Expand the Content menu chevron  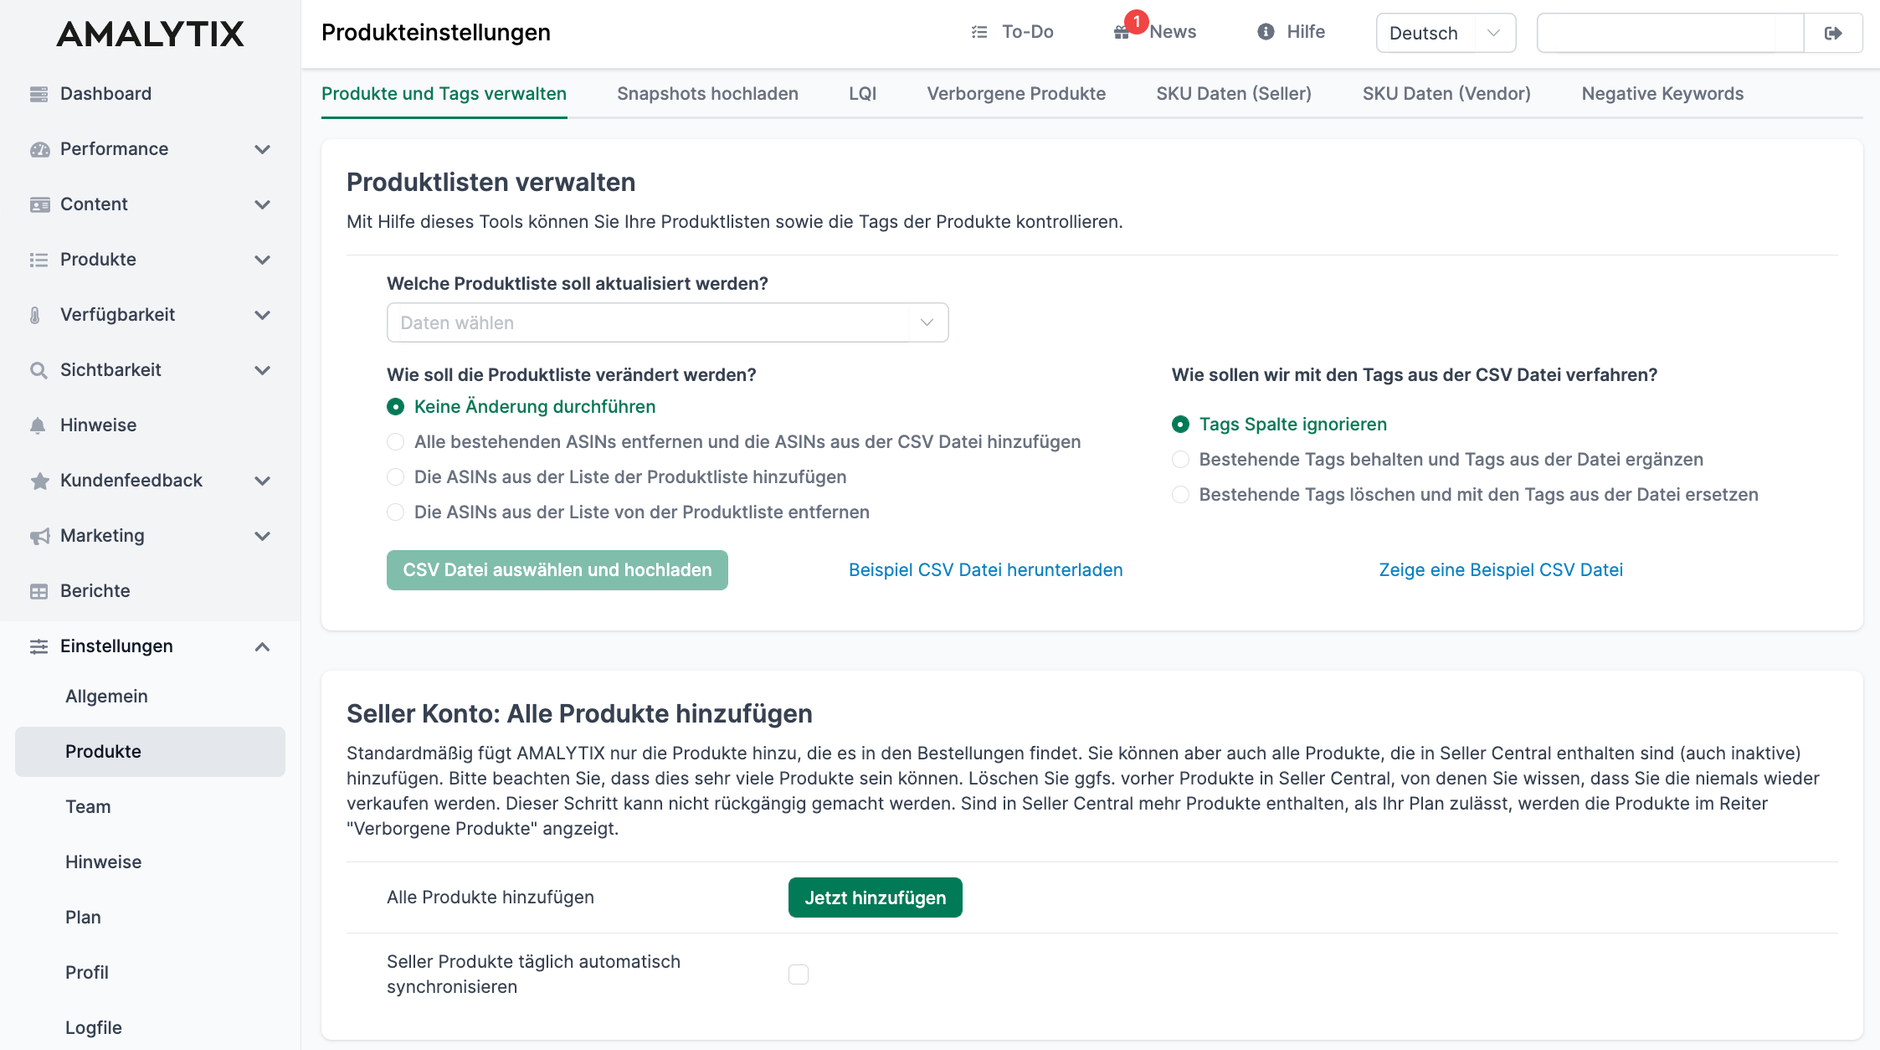tap(262, 204)
